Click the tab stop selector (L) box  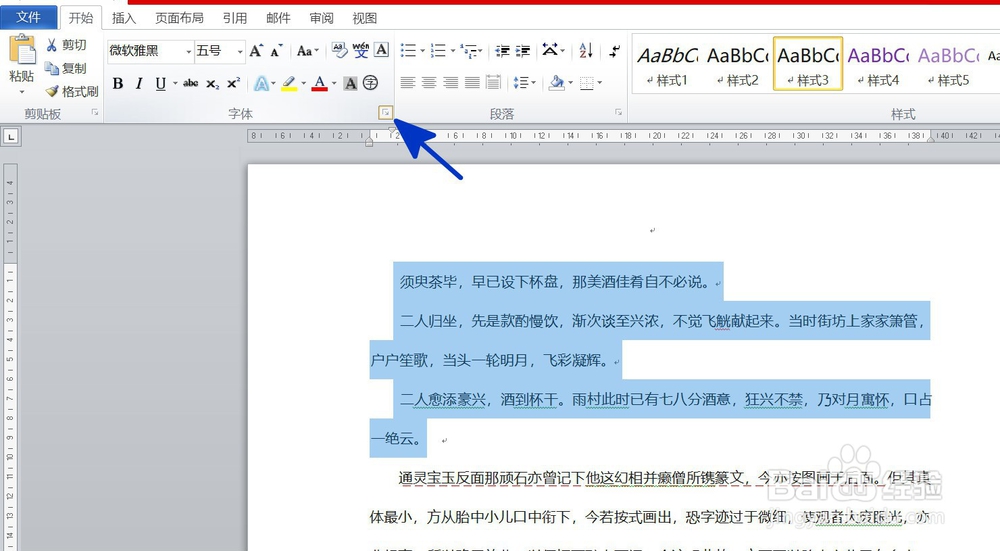pyautogui.click(x=11, y=136)
